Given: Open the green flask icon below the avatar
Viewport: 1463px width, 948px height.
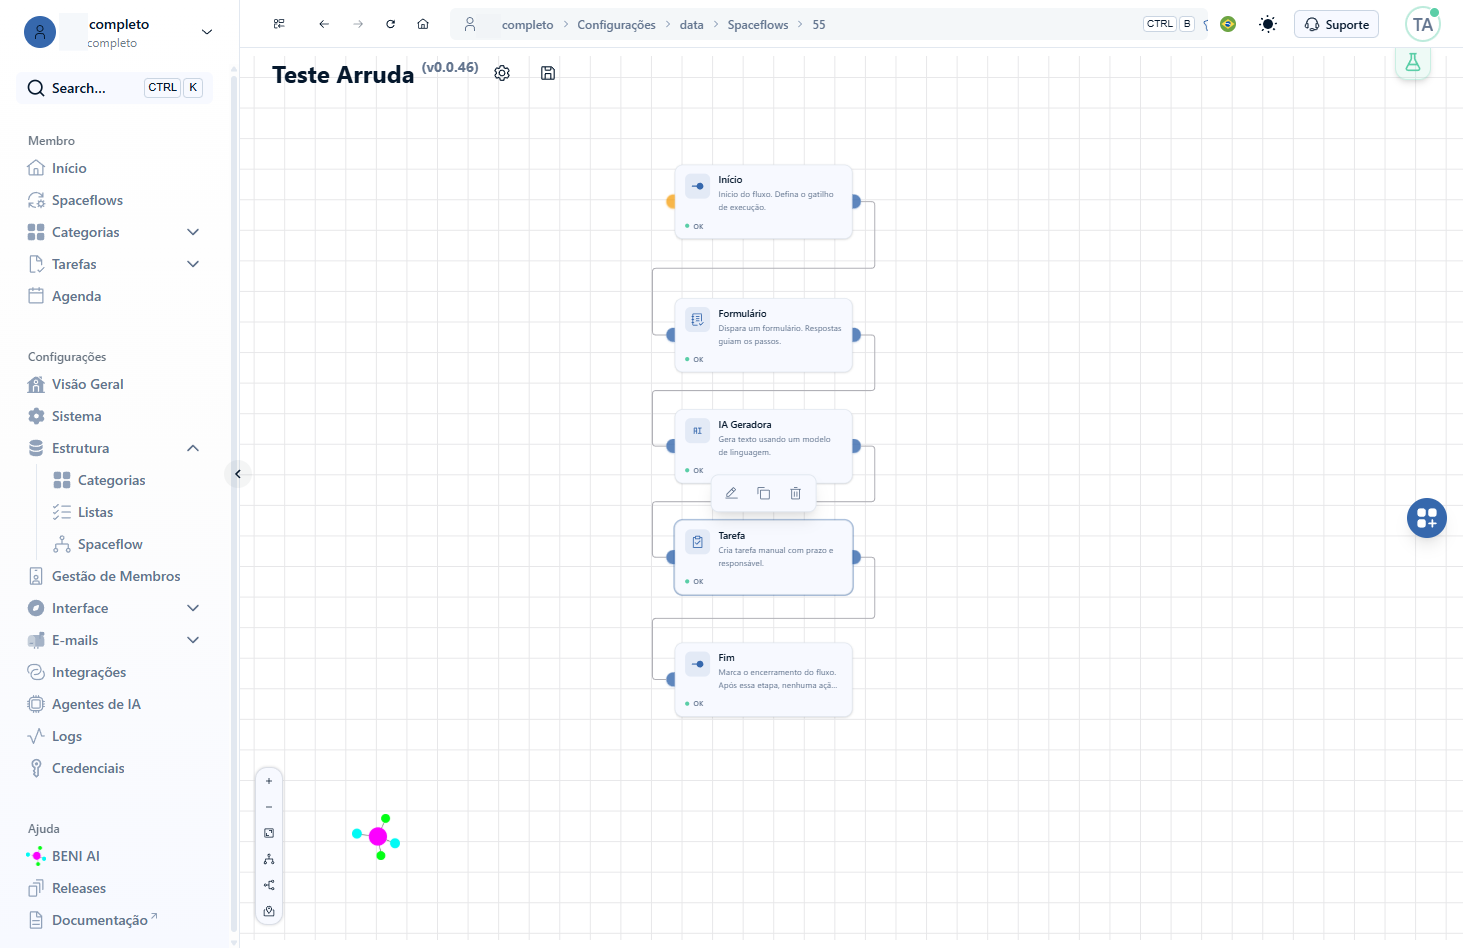Looking at the screenshot, I should click(1413, 62).
